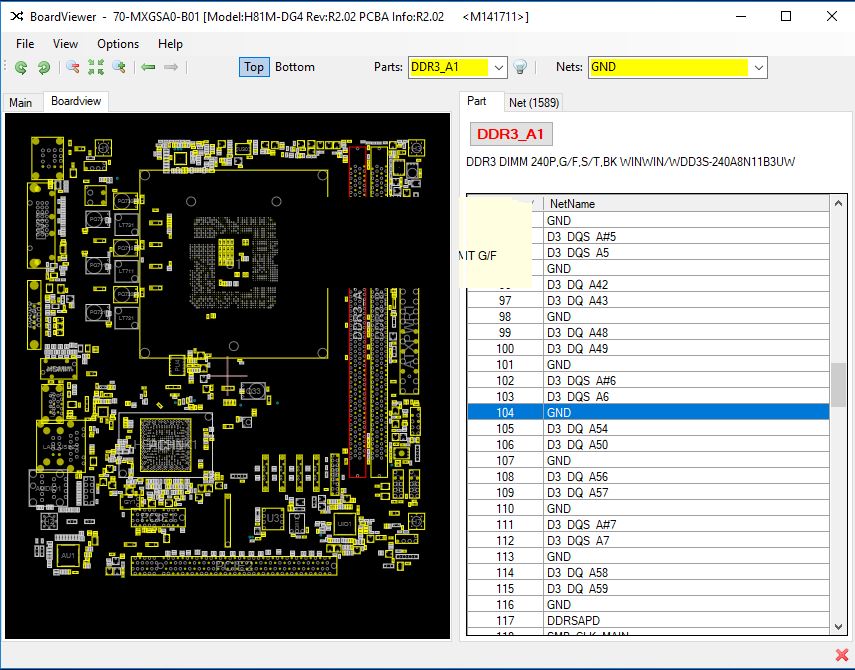Open the Parts dropdown showing DDR3_A1
This screenshot has width=855, height=670.
tap(499, 67)
